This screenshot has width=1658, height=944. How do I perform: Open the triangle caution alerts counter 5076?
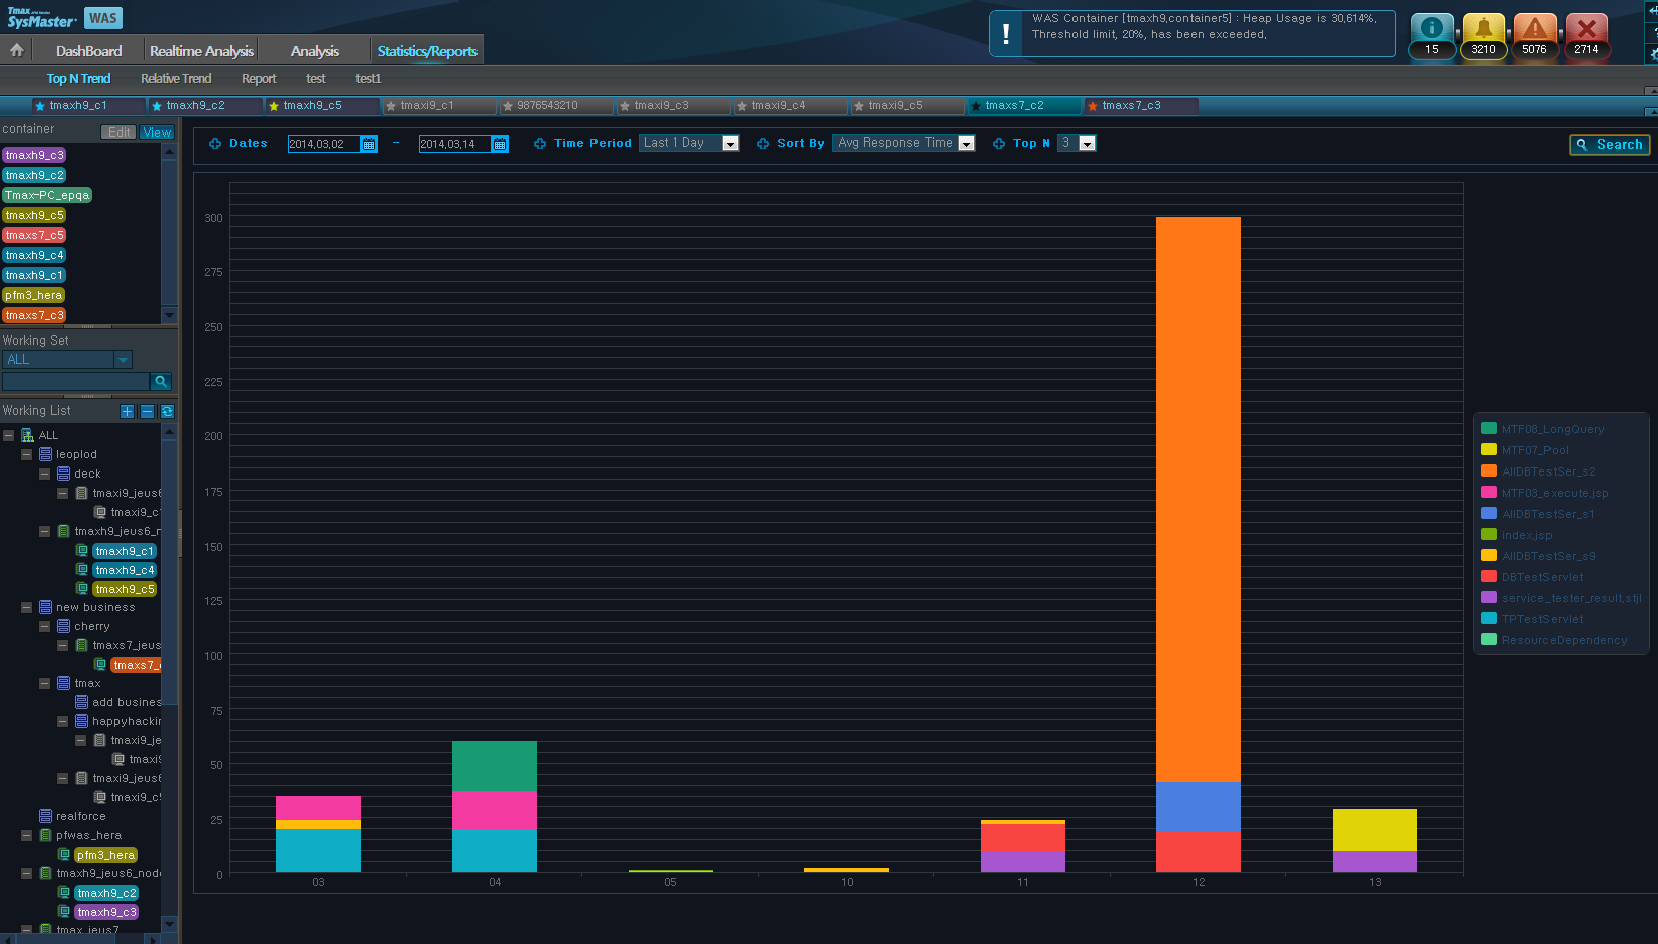[1535, 37]
